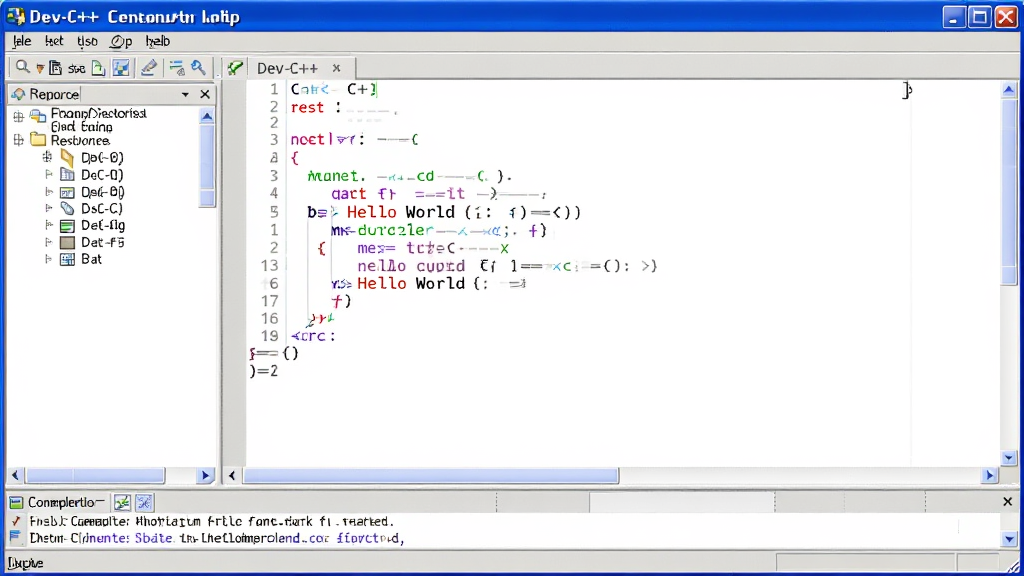The height and width of the screenshot is (576, 1024).
Task: Expand the node with yellow tag icon
Action: [x=48, y=157]
